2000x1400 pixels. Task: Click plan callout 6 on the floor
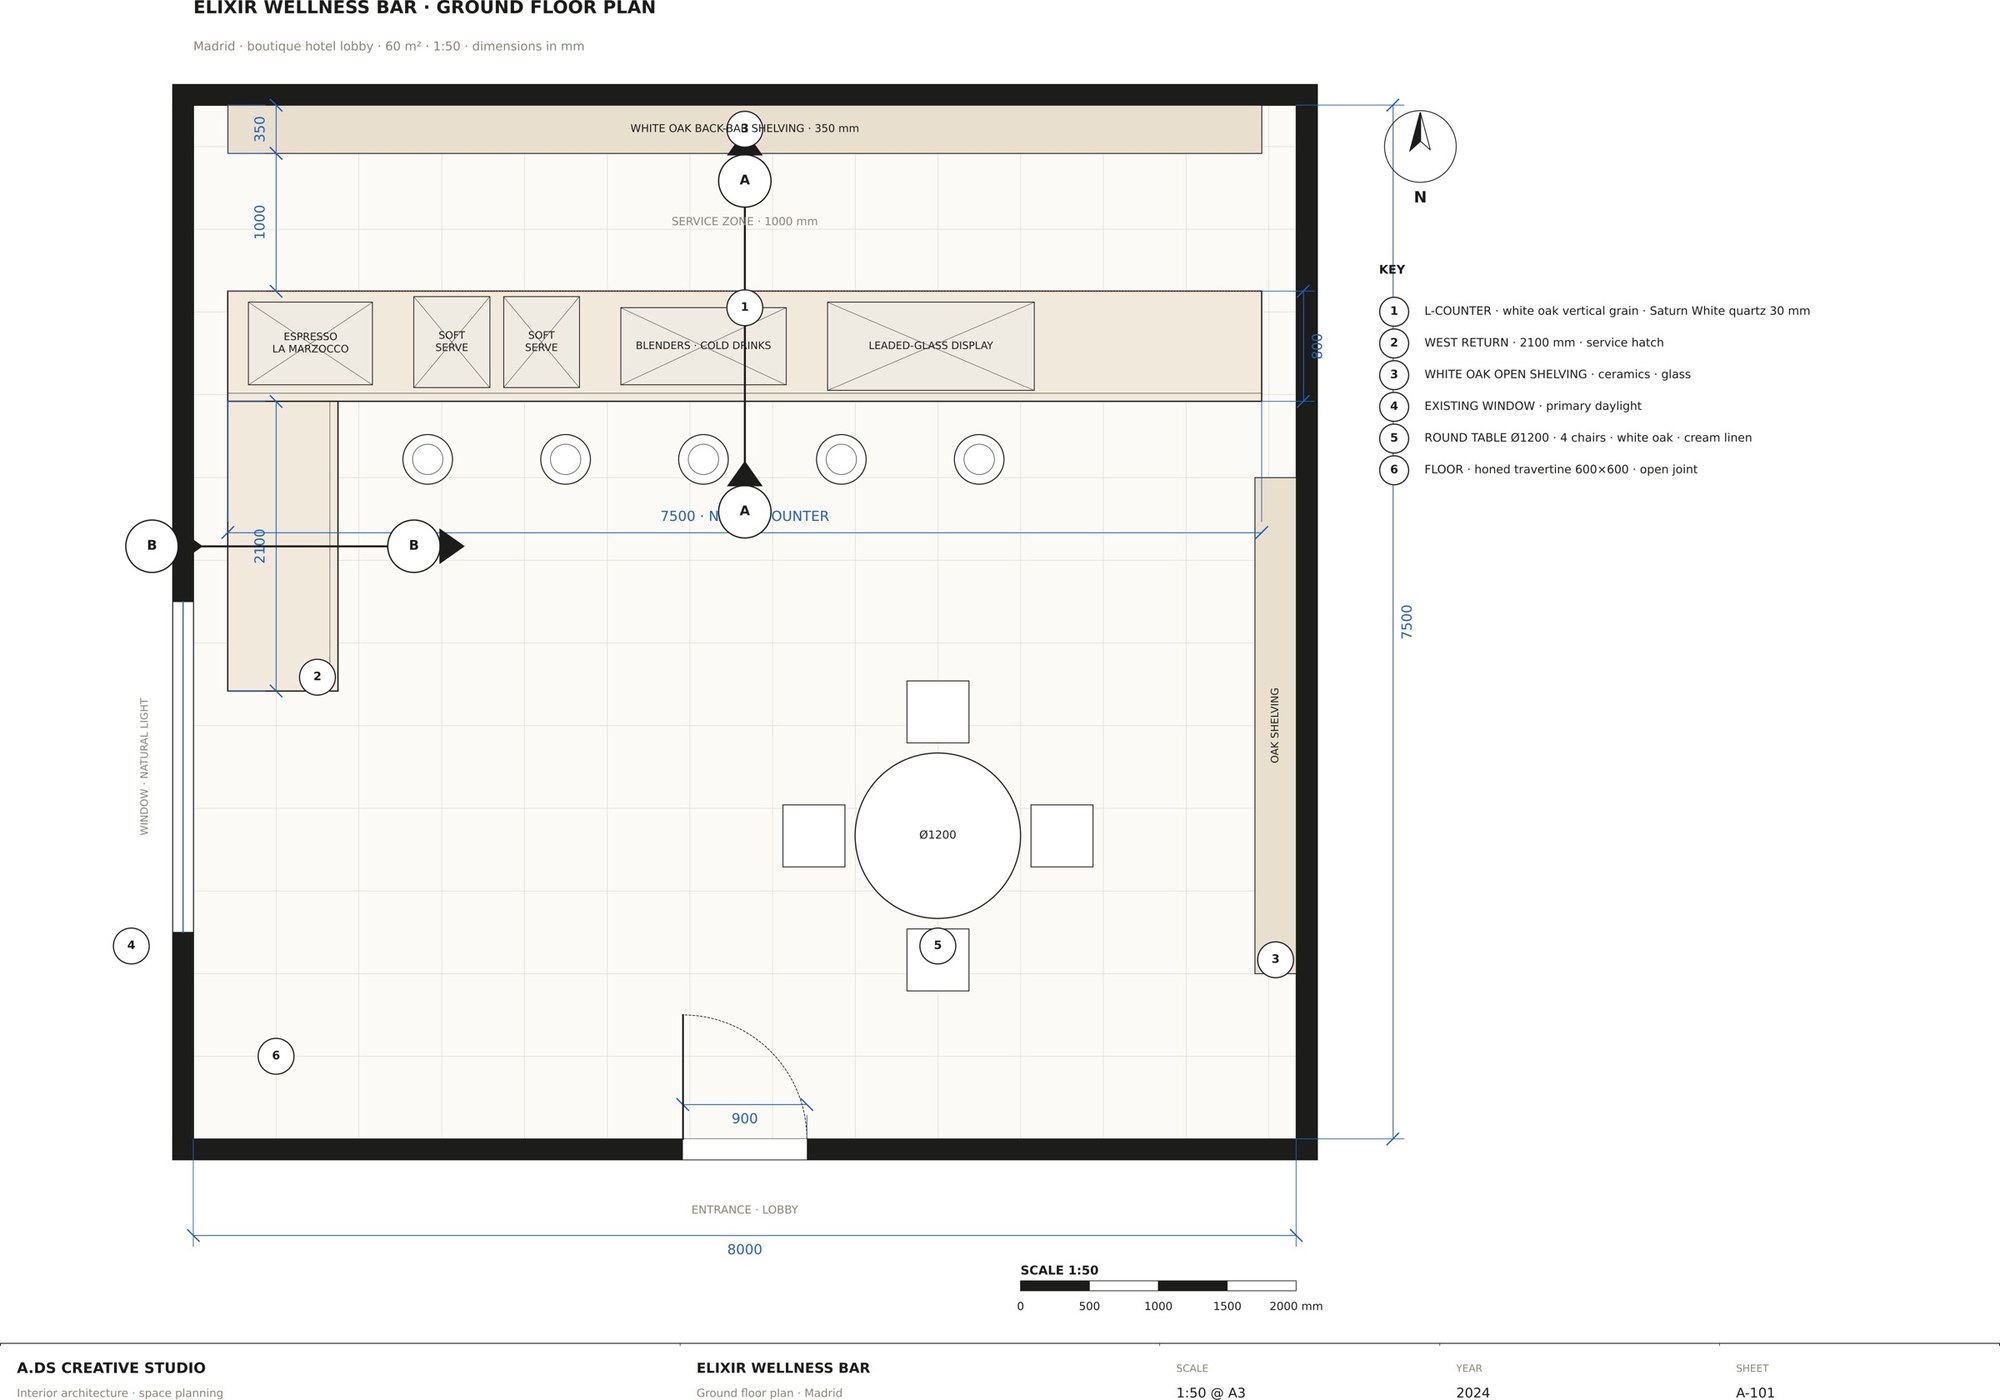point(276,1056)
